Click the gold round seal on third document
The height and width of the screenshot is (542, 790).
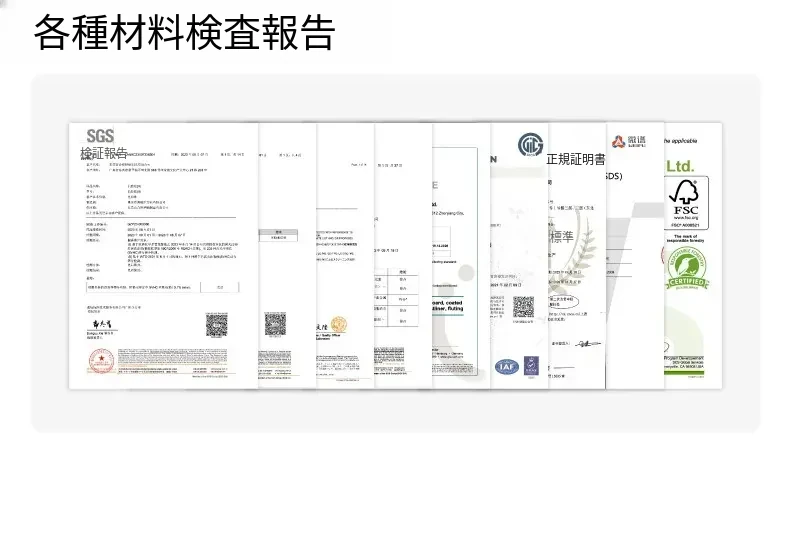coord(339,325)
